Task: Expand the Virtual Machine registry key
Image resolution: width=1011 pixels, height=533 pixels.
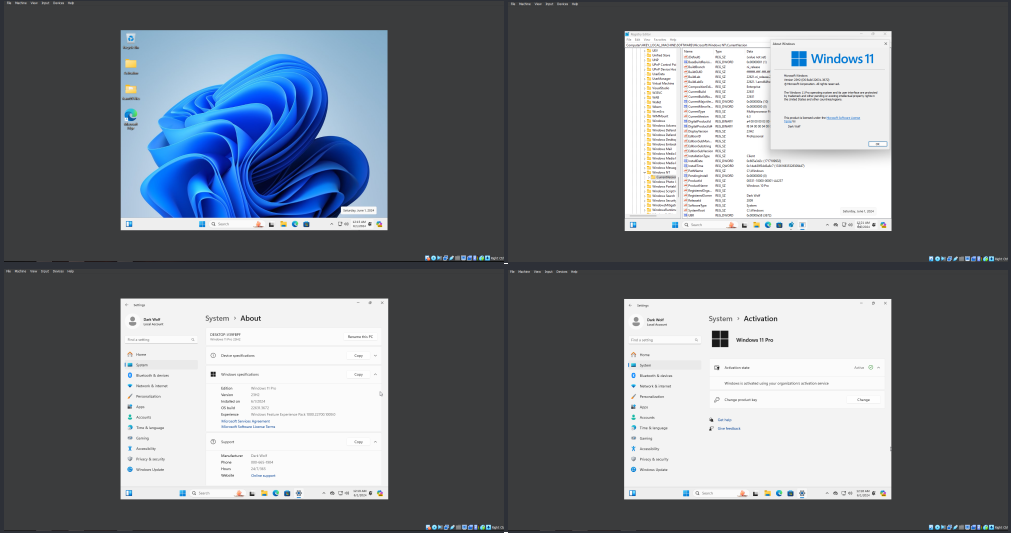Action: point(645,84)
